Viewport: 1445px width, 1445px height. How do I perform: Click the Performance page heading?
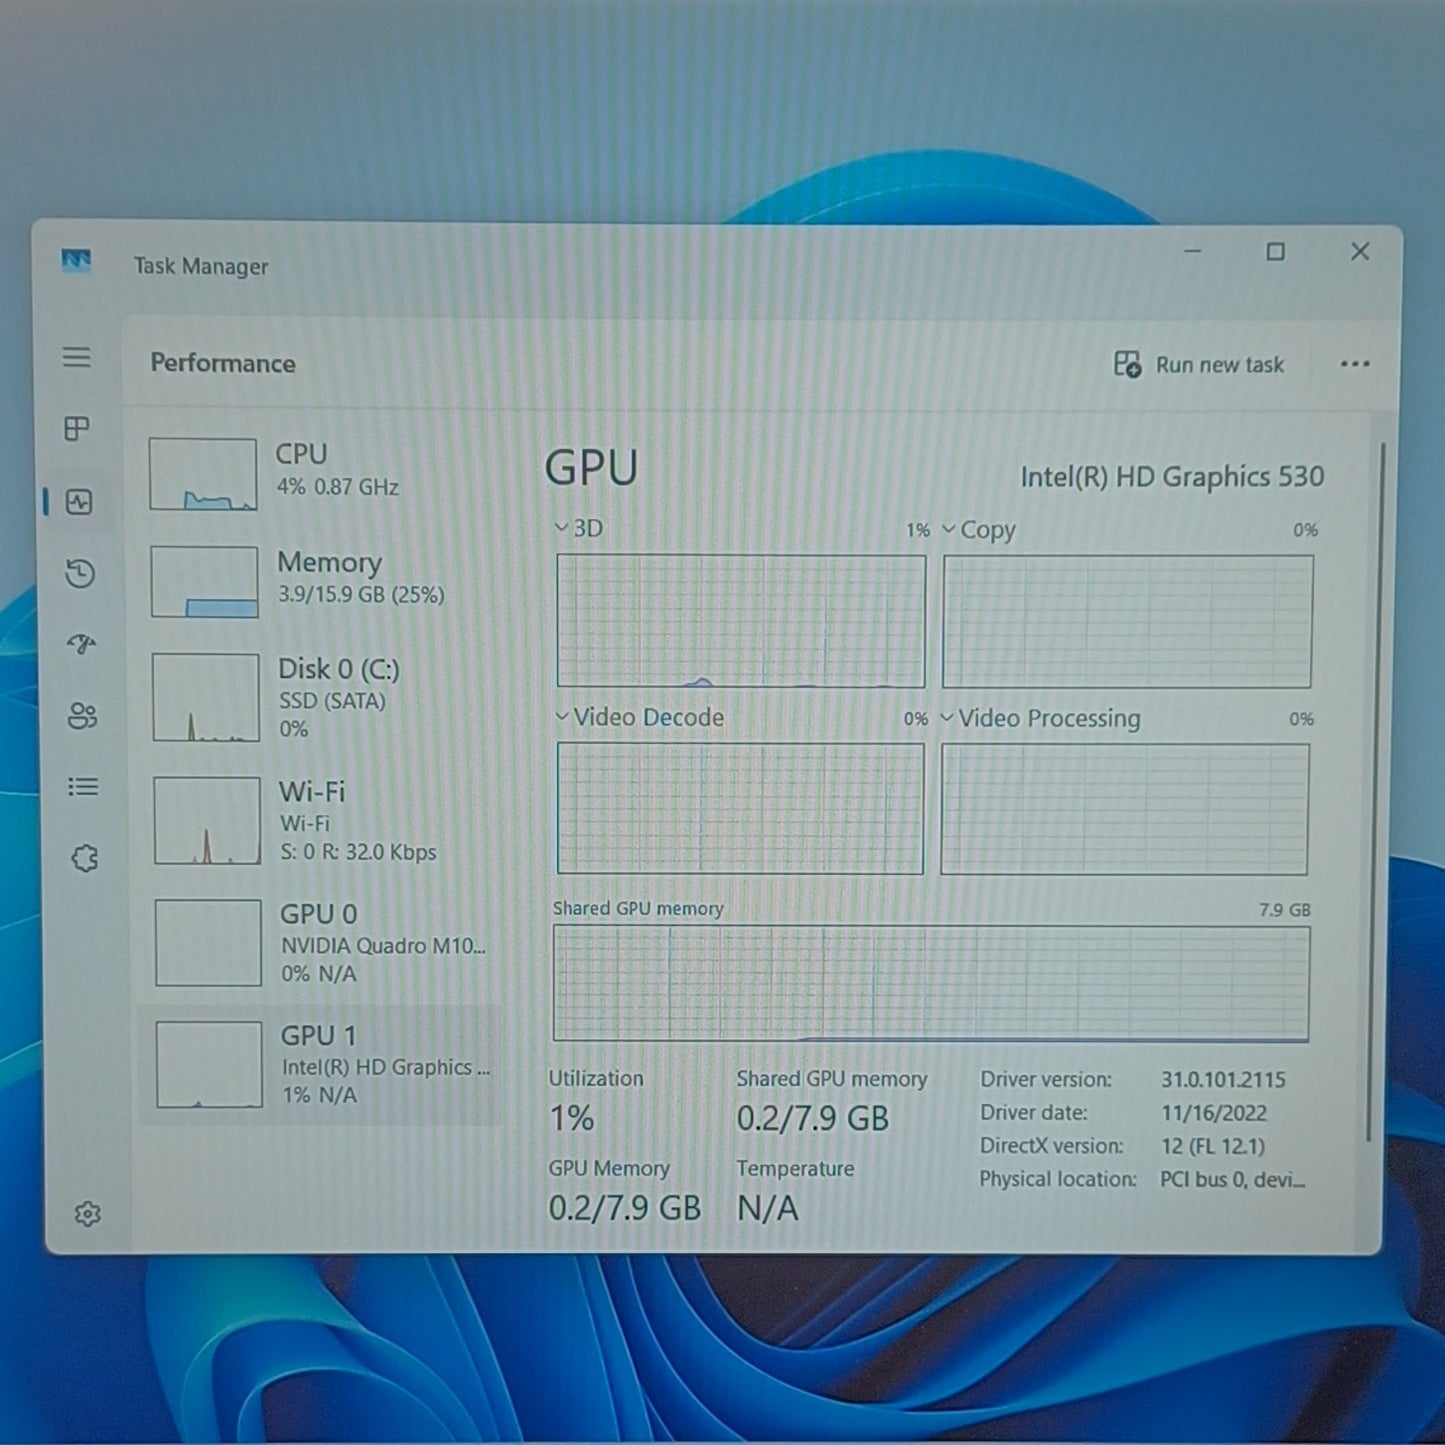pyautogui.click(x=223, y=363)
